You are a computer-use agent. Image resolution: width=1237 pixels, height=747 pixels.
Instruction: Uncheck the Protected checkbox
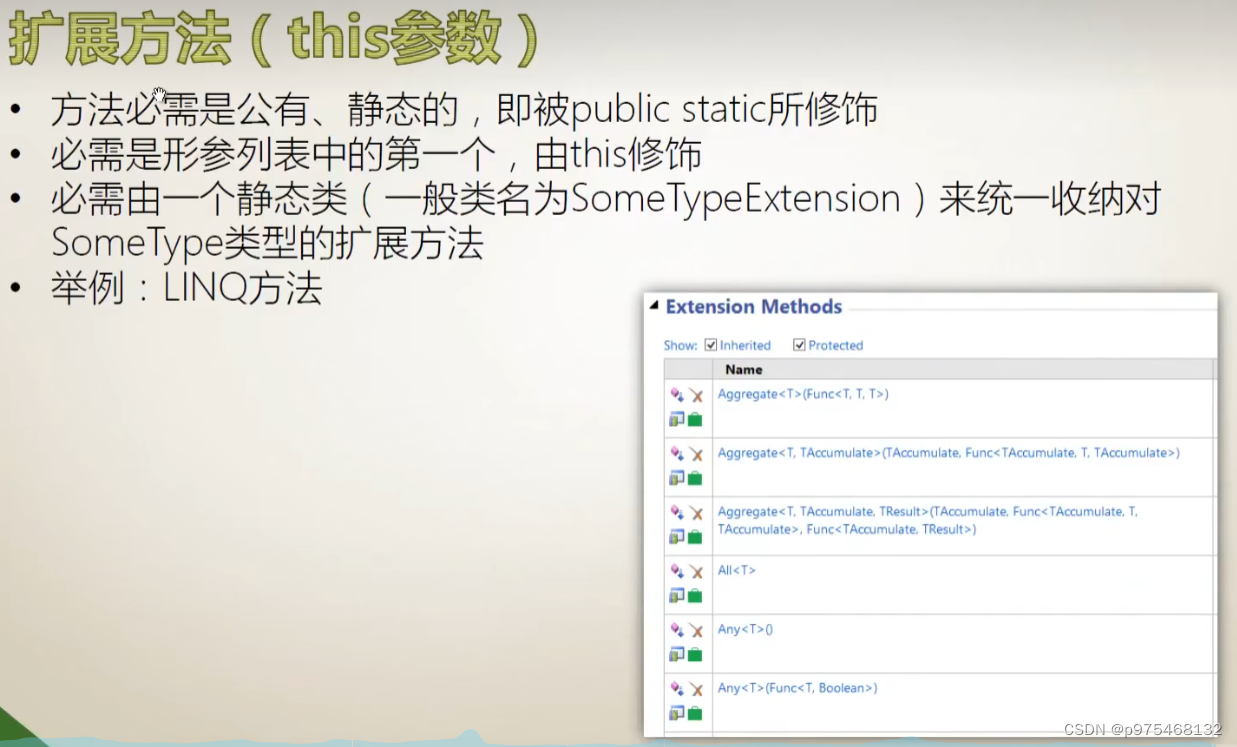[x=799, y=345]
